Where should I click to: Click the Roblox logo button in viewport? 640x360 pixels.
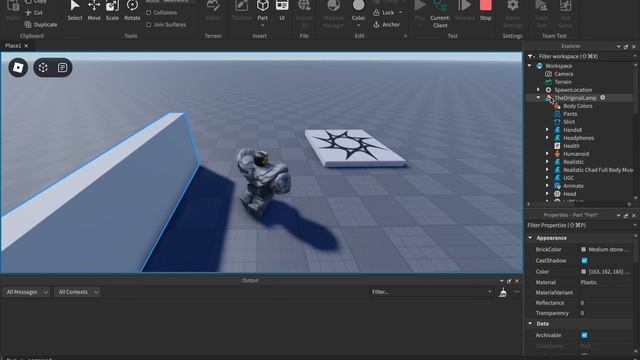pyautogui.click(x=18, y=67)
